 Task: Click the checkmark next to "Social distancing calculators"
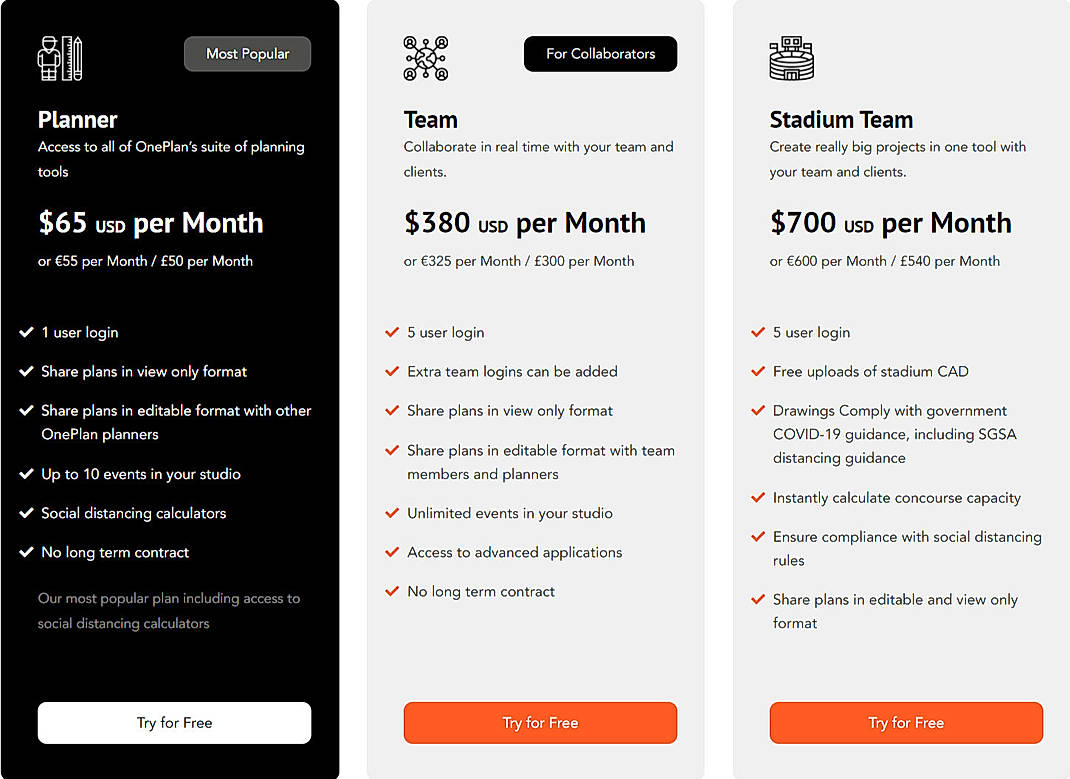point(26,513)
